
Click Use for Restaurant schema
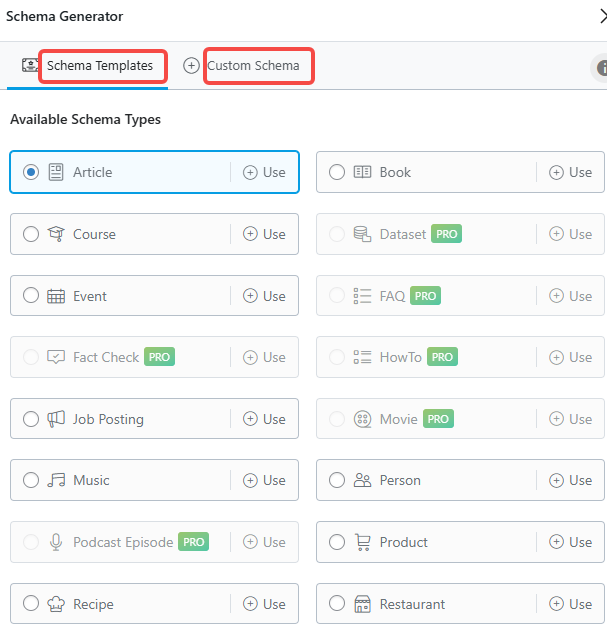pos(570,604)
